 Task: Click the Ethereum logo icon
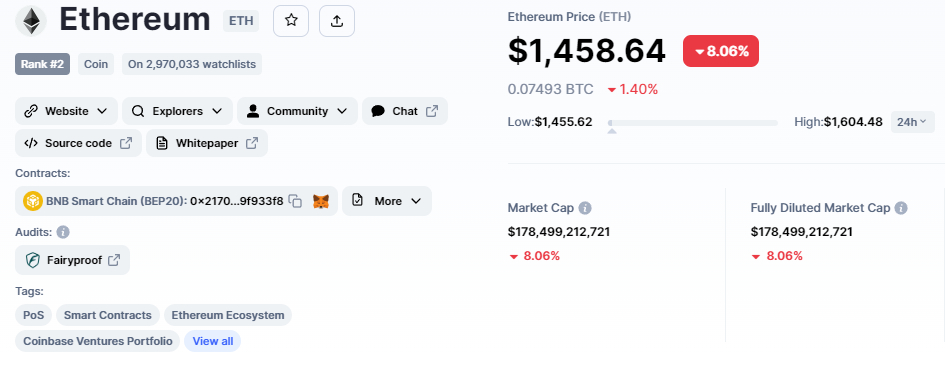pos(31,21)
